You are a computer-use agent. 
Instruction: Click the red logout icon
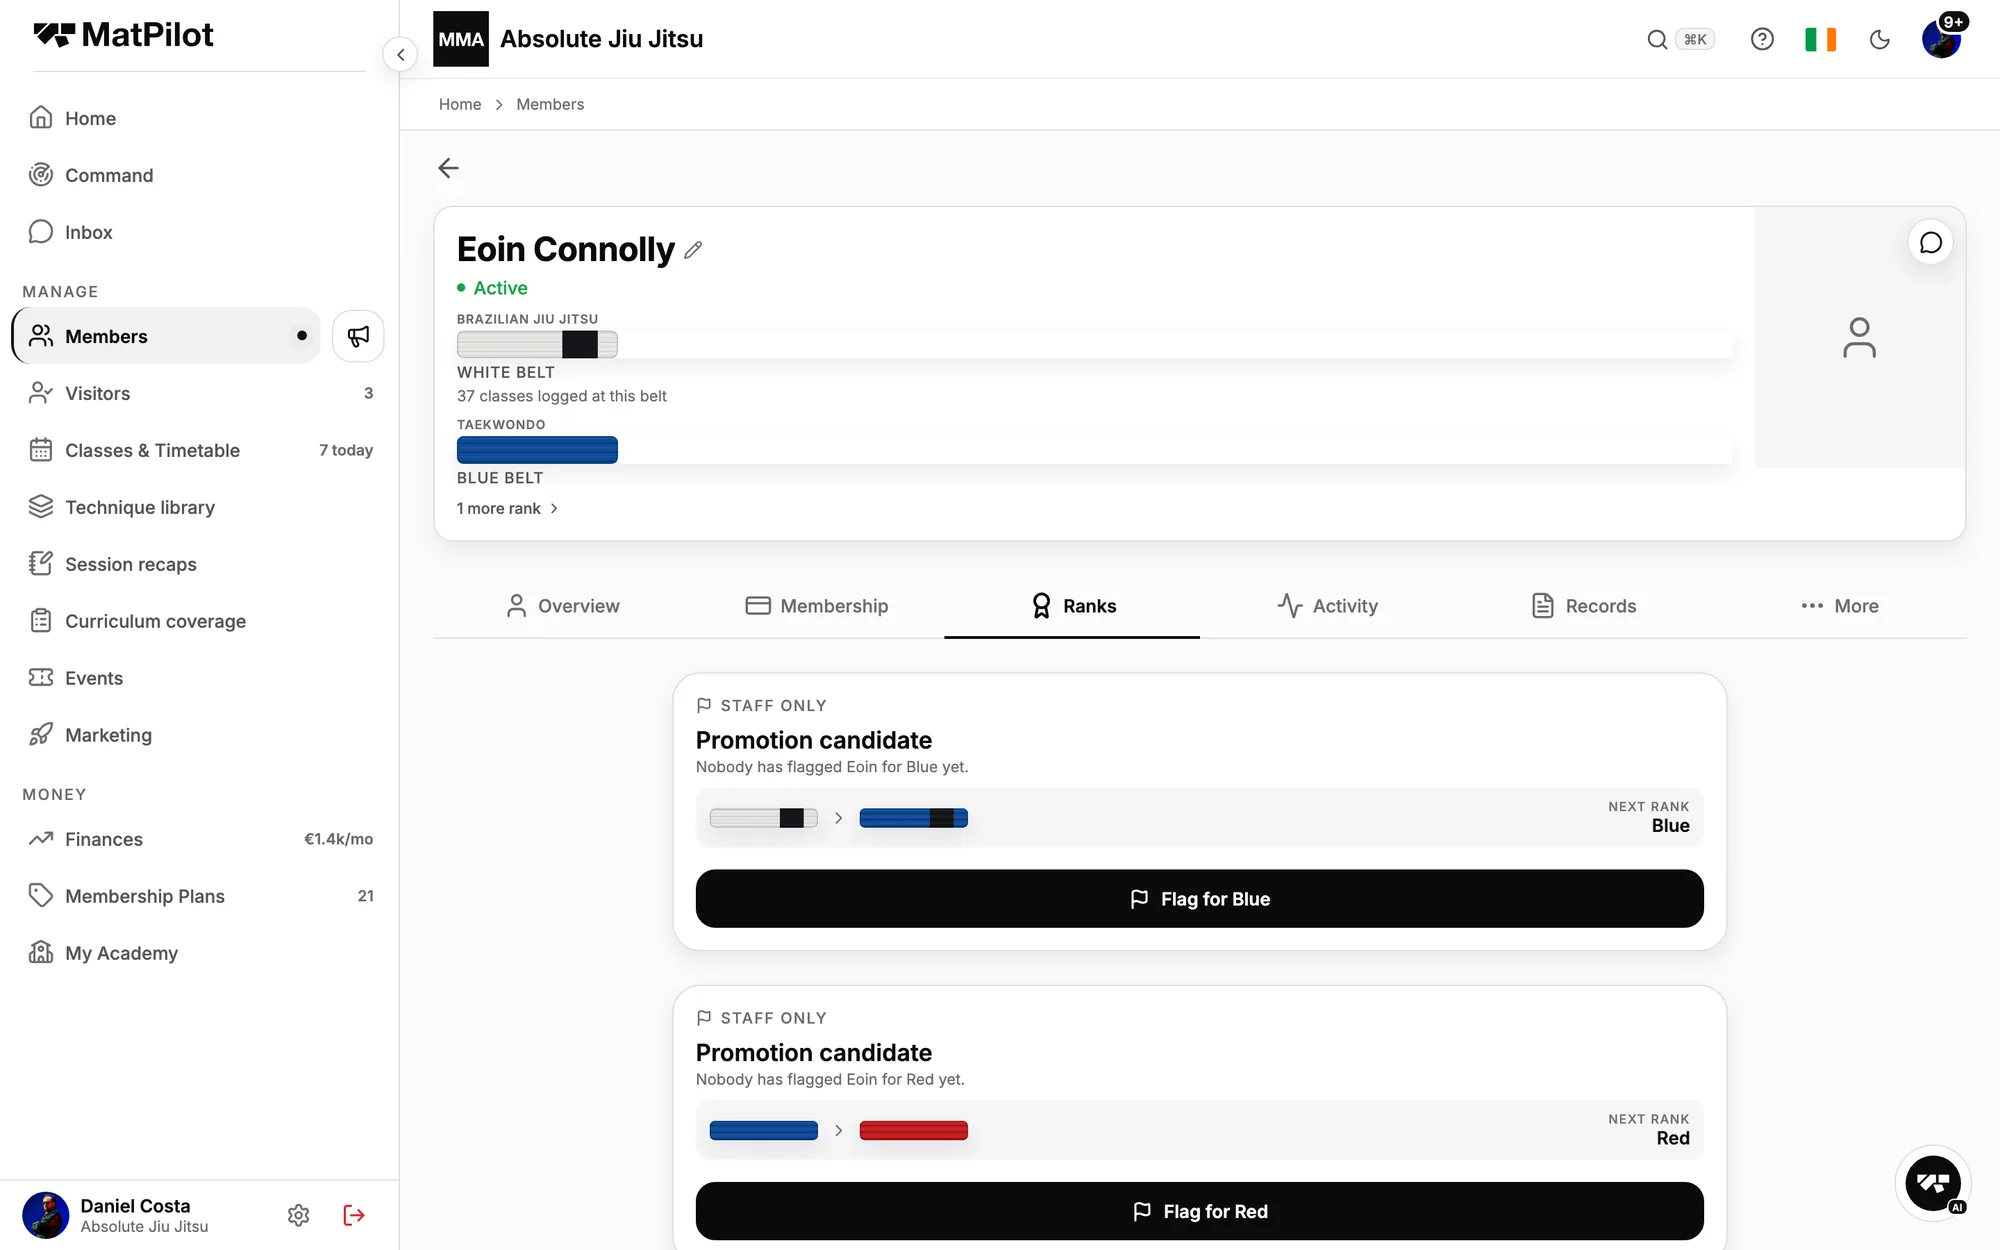click(354, 1215)
